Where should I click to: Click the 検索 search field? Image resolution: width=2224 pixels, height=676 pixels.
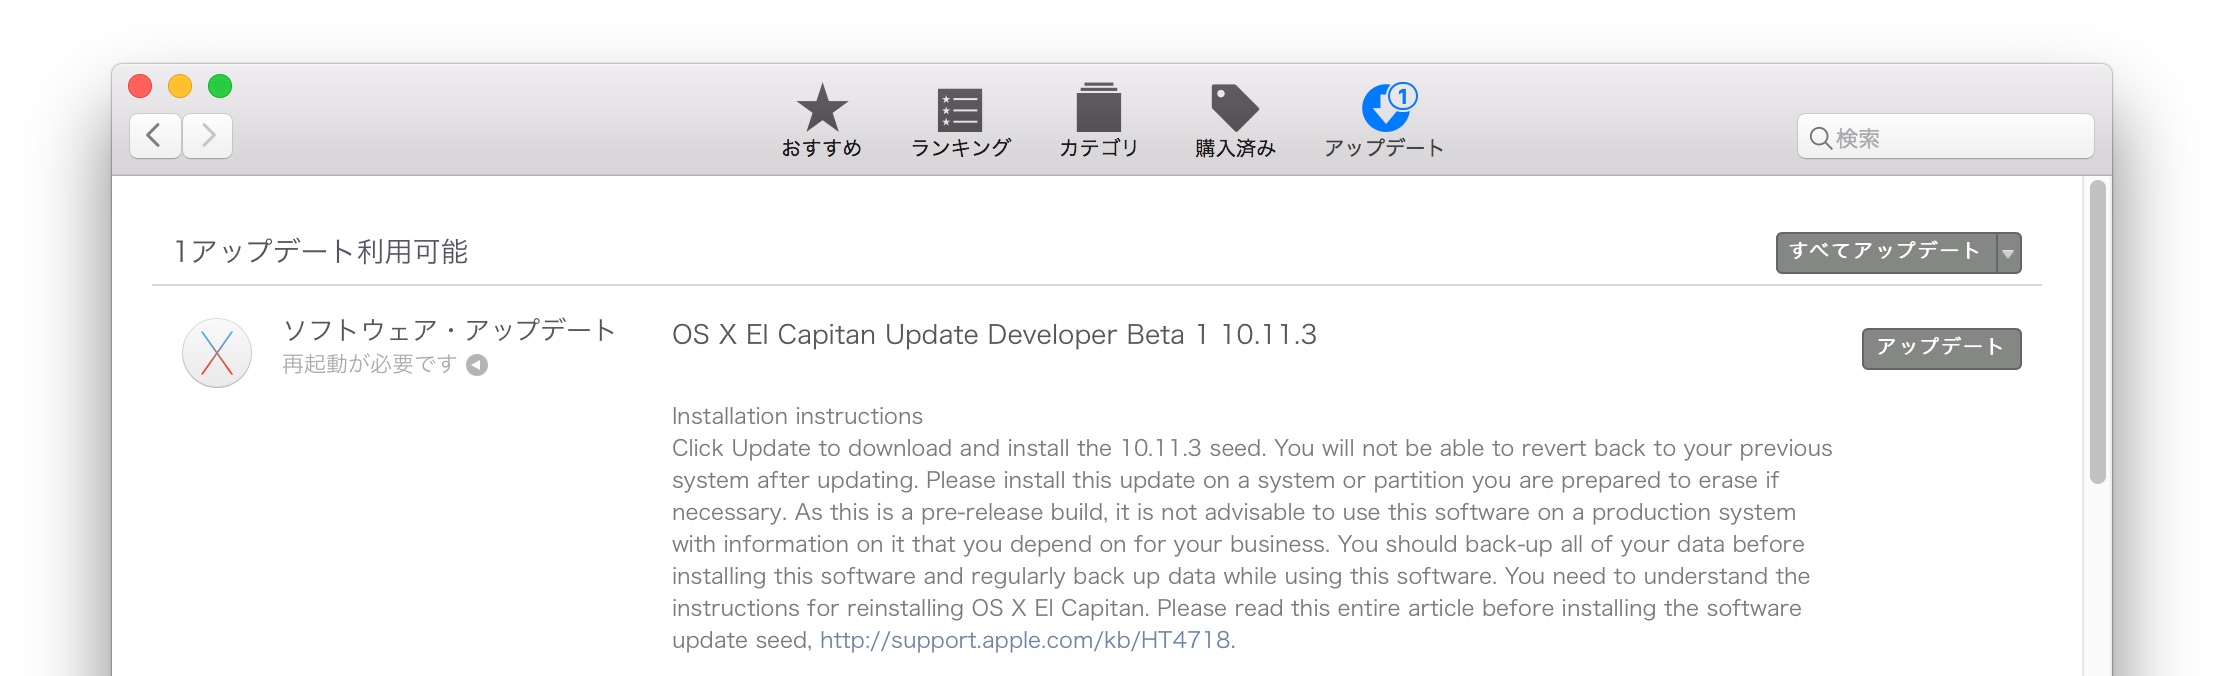[x=1945, y=137]
